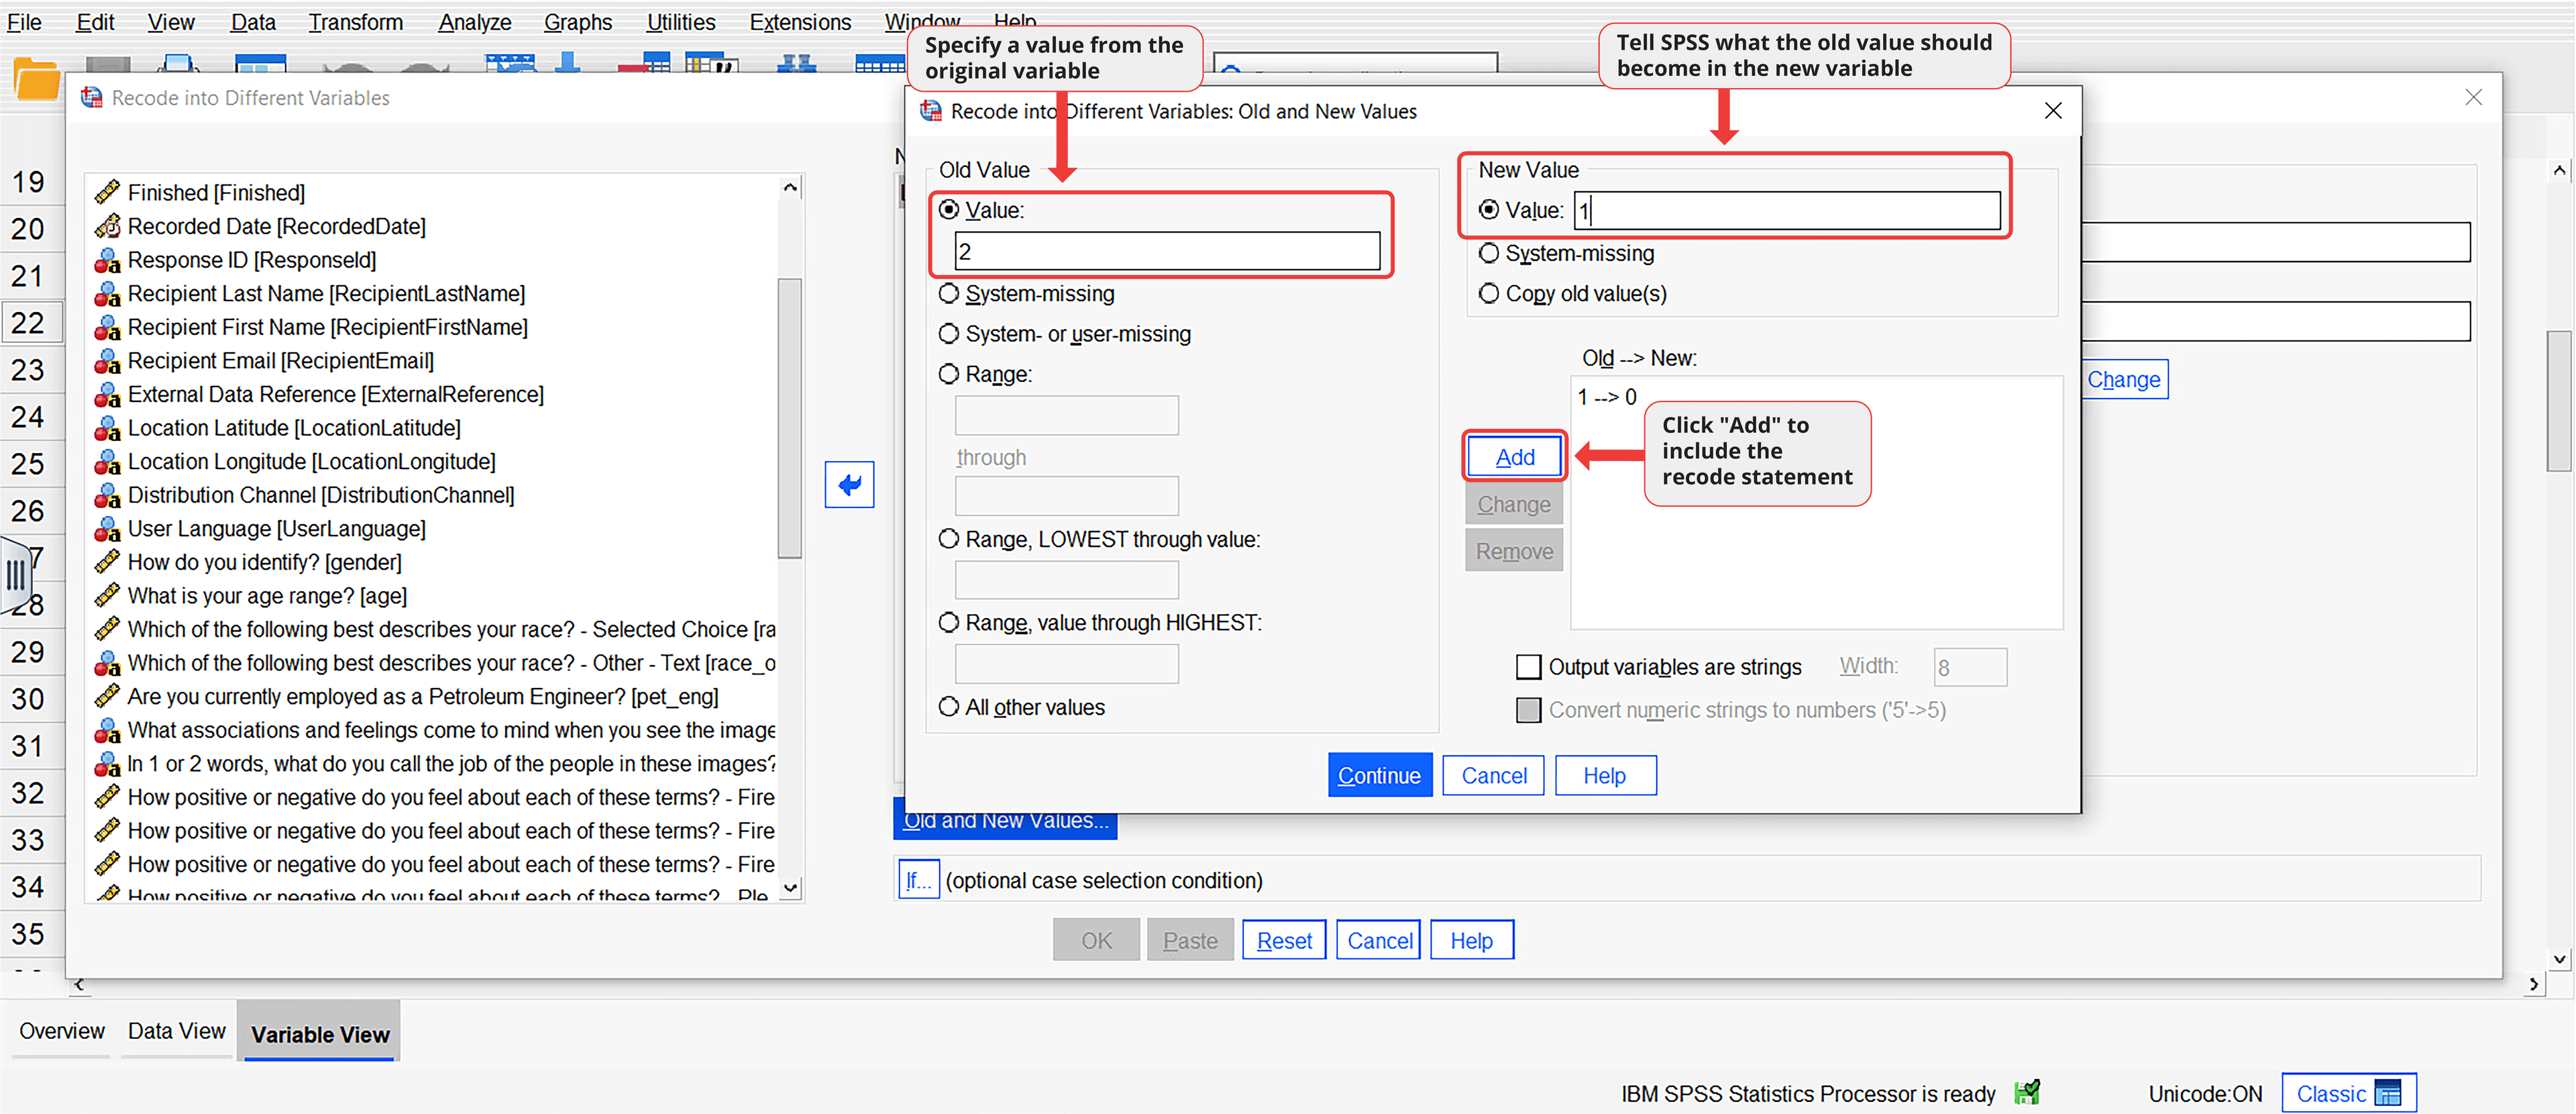
Task: Open the Analyze menu
Action: (475, 22)
